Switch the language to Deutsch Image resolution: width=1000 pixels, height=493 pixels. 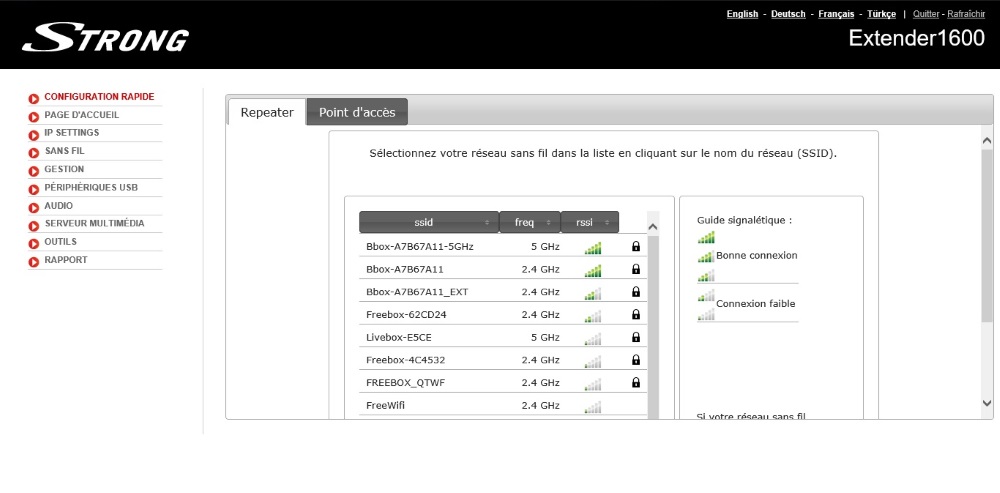788,14
